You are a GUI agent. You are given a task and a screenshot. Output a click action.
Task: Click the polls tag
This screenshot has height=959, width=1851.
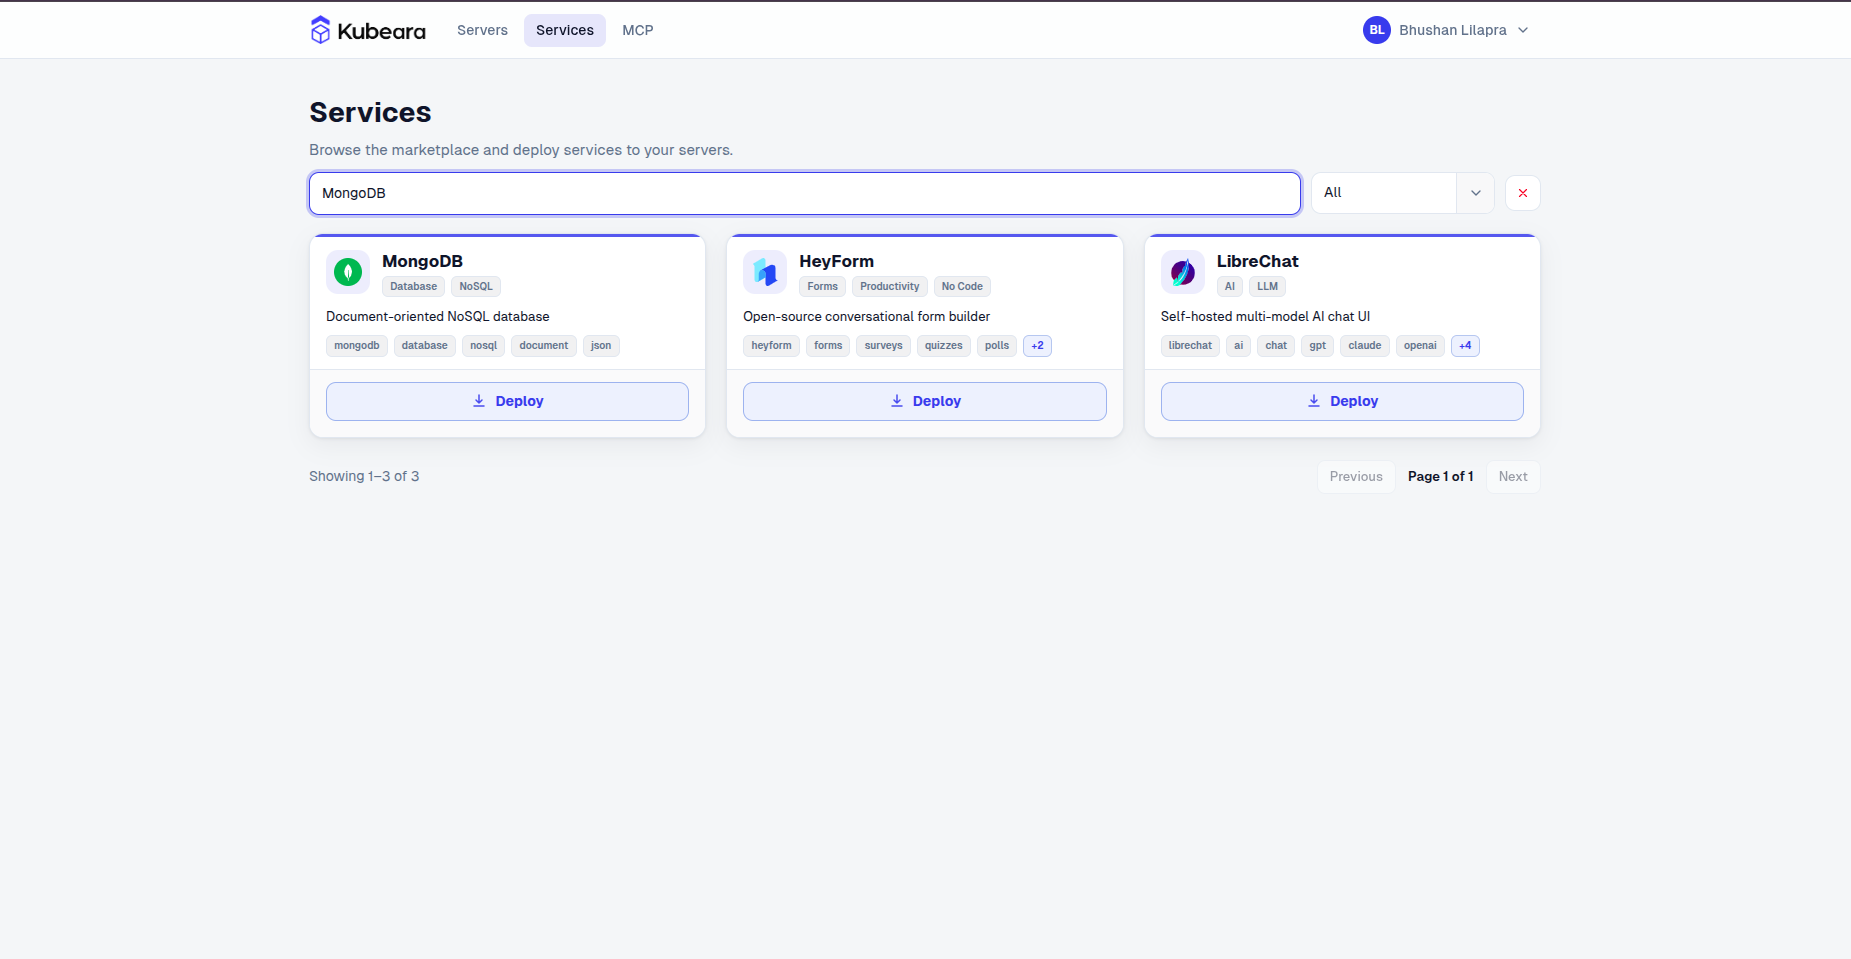click(997, 346)
